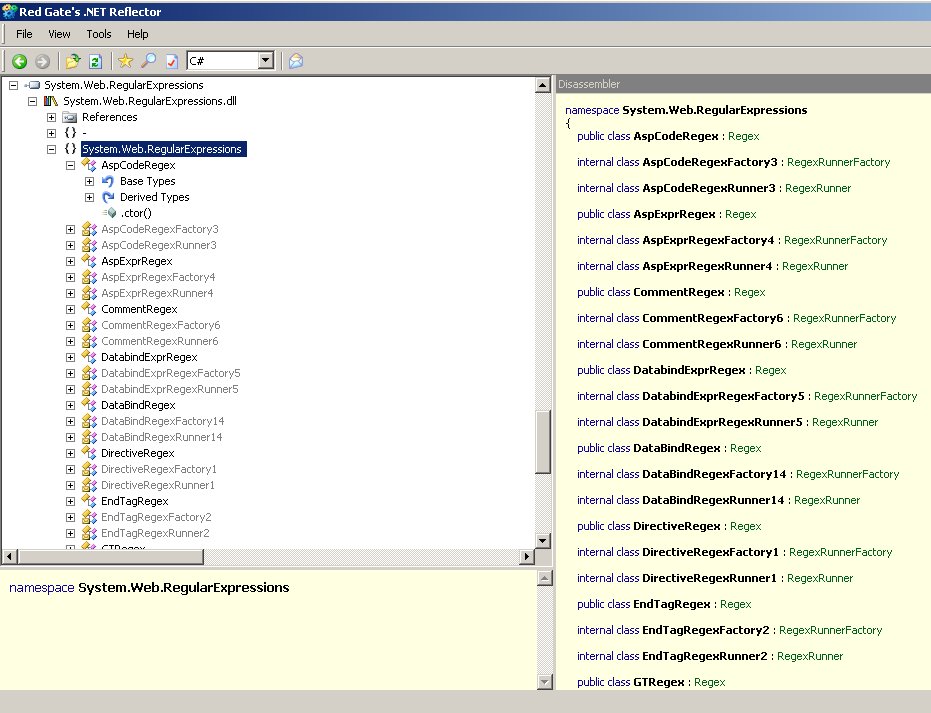Click the System.Web.RegularExpressions.dll assembly icon
Screen dimensions: 931x713
(51, 101)
